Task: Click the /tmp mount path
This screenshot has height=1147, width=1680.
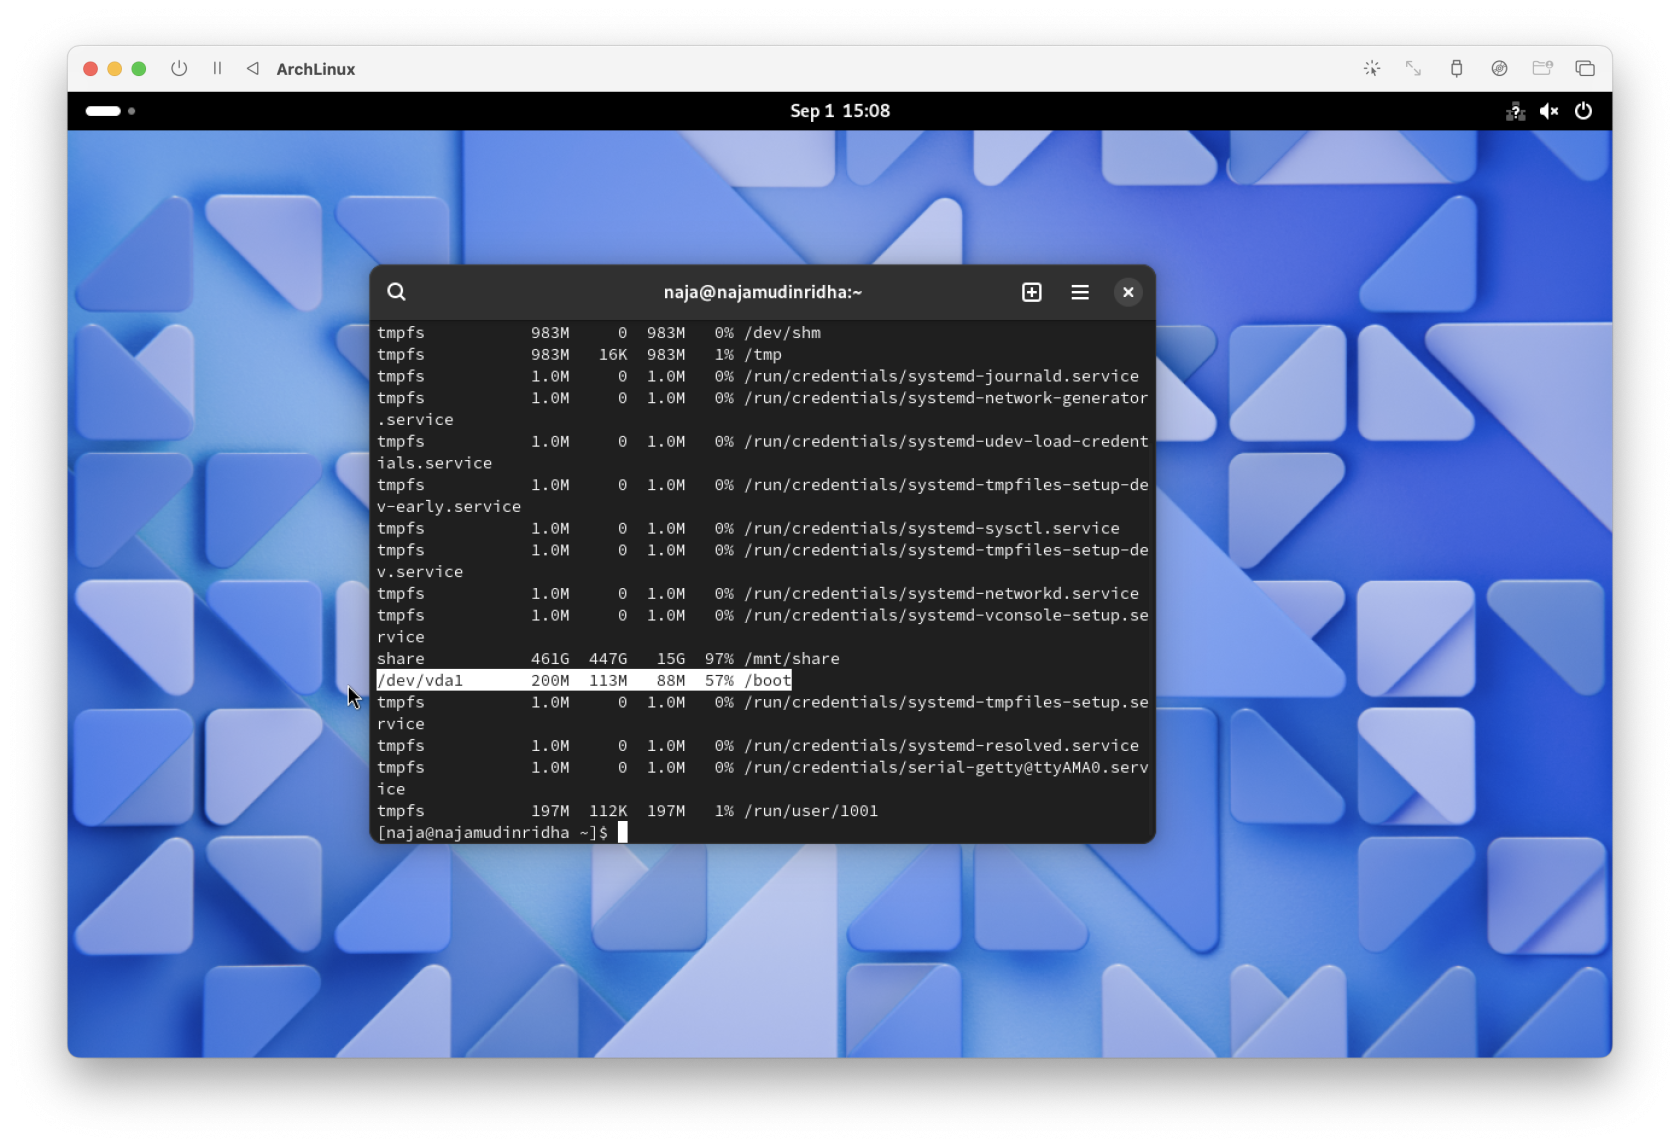Action: pyautogui.click(x=763, y=354)
